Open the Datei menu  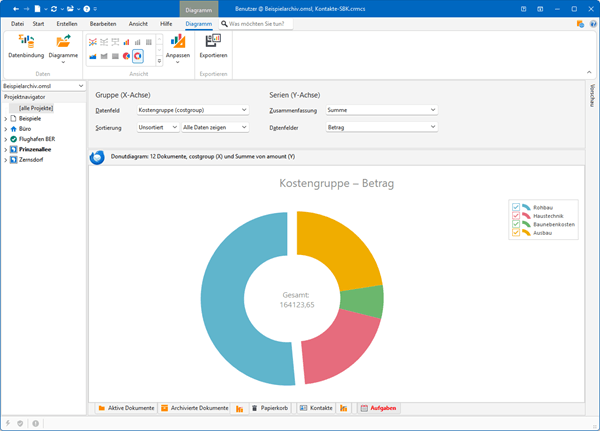pyautogui.click(x=17, y=24)
